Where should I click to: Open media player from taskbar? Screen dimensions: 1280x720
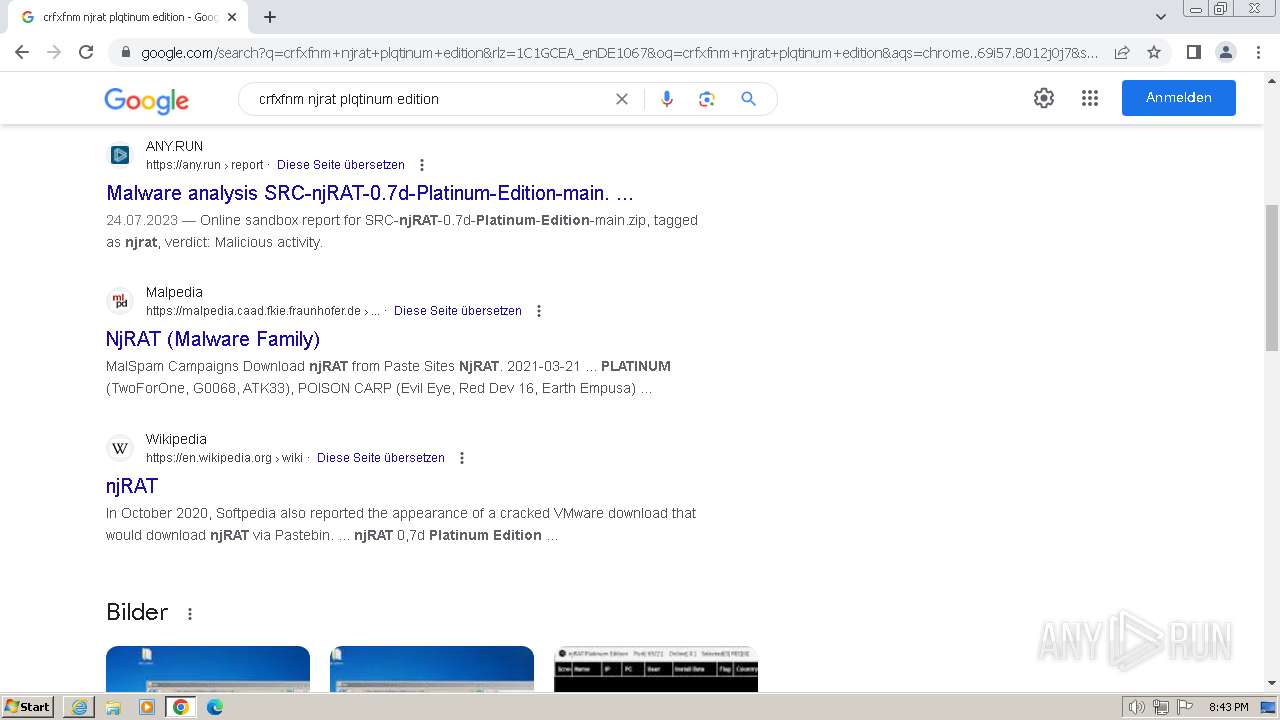[147, 707]
